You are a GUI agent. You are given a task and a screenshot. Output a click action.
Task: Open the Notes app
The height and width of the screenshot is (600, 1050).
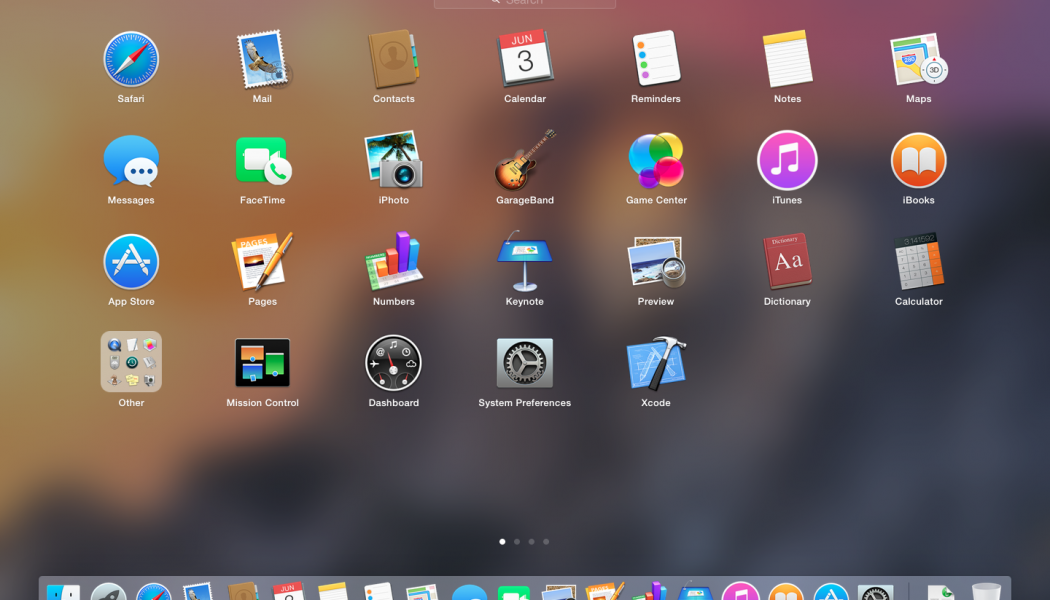tap(787, 60)
